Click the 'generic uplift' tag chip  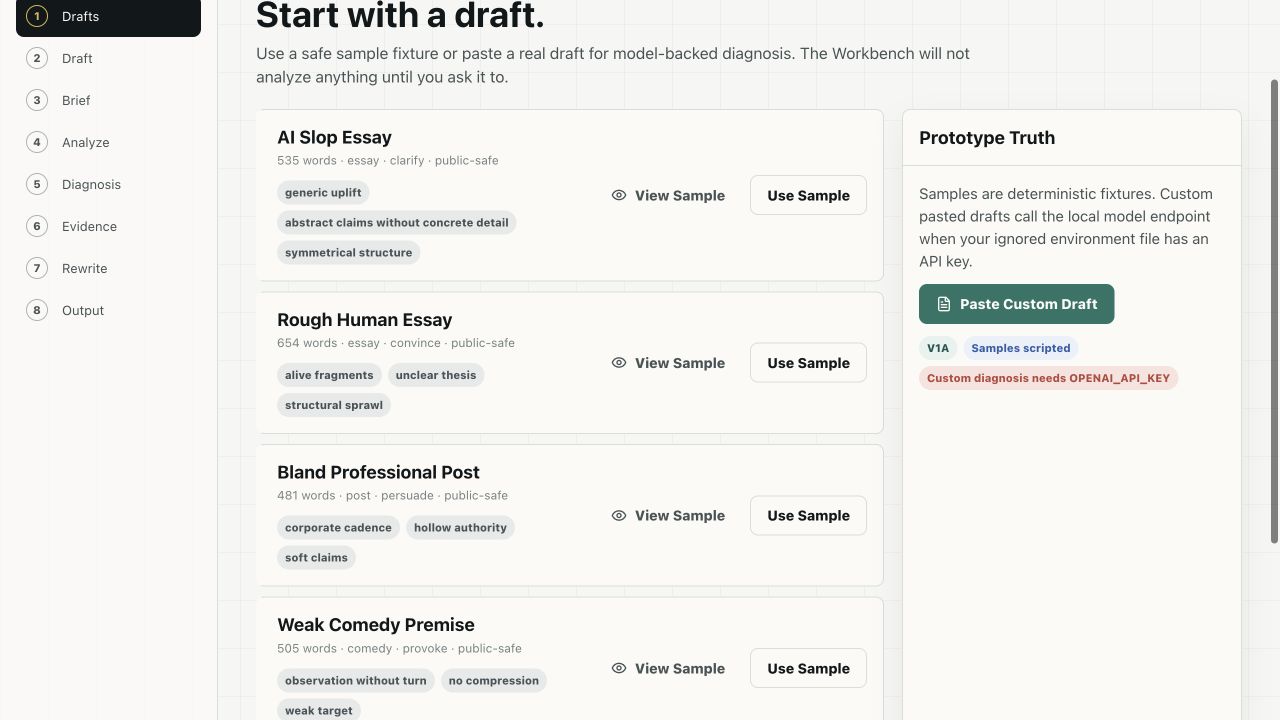point(323,193)
